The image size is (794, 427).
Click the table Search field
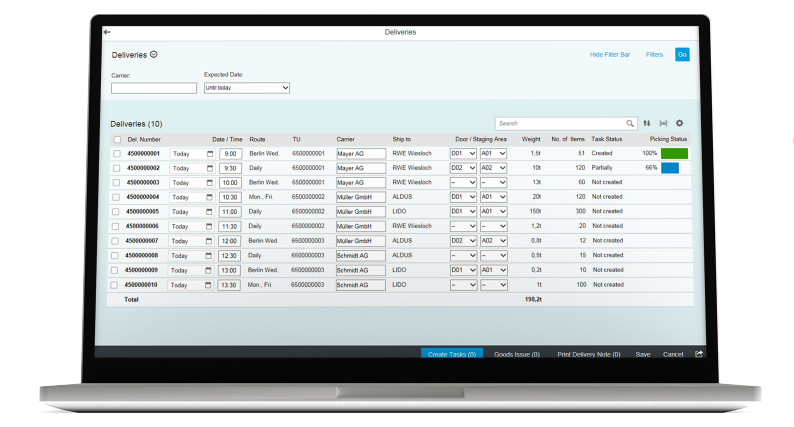pos(566,123)
